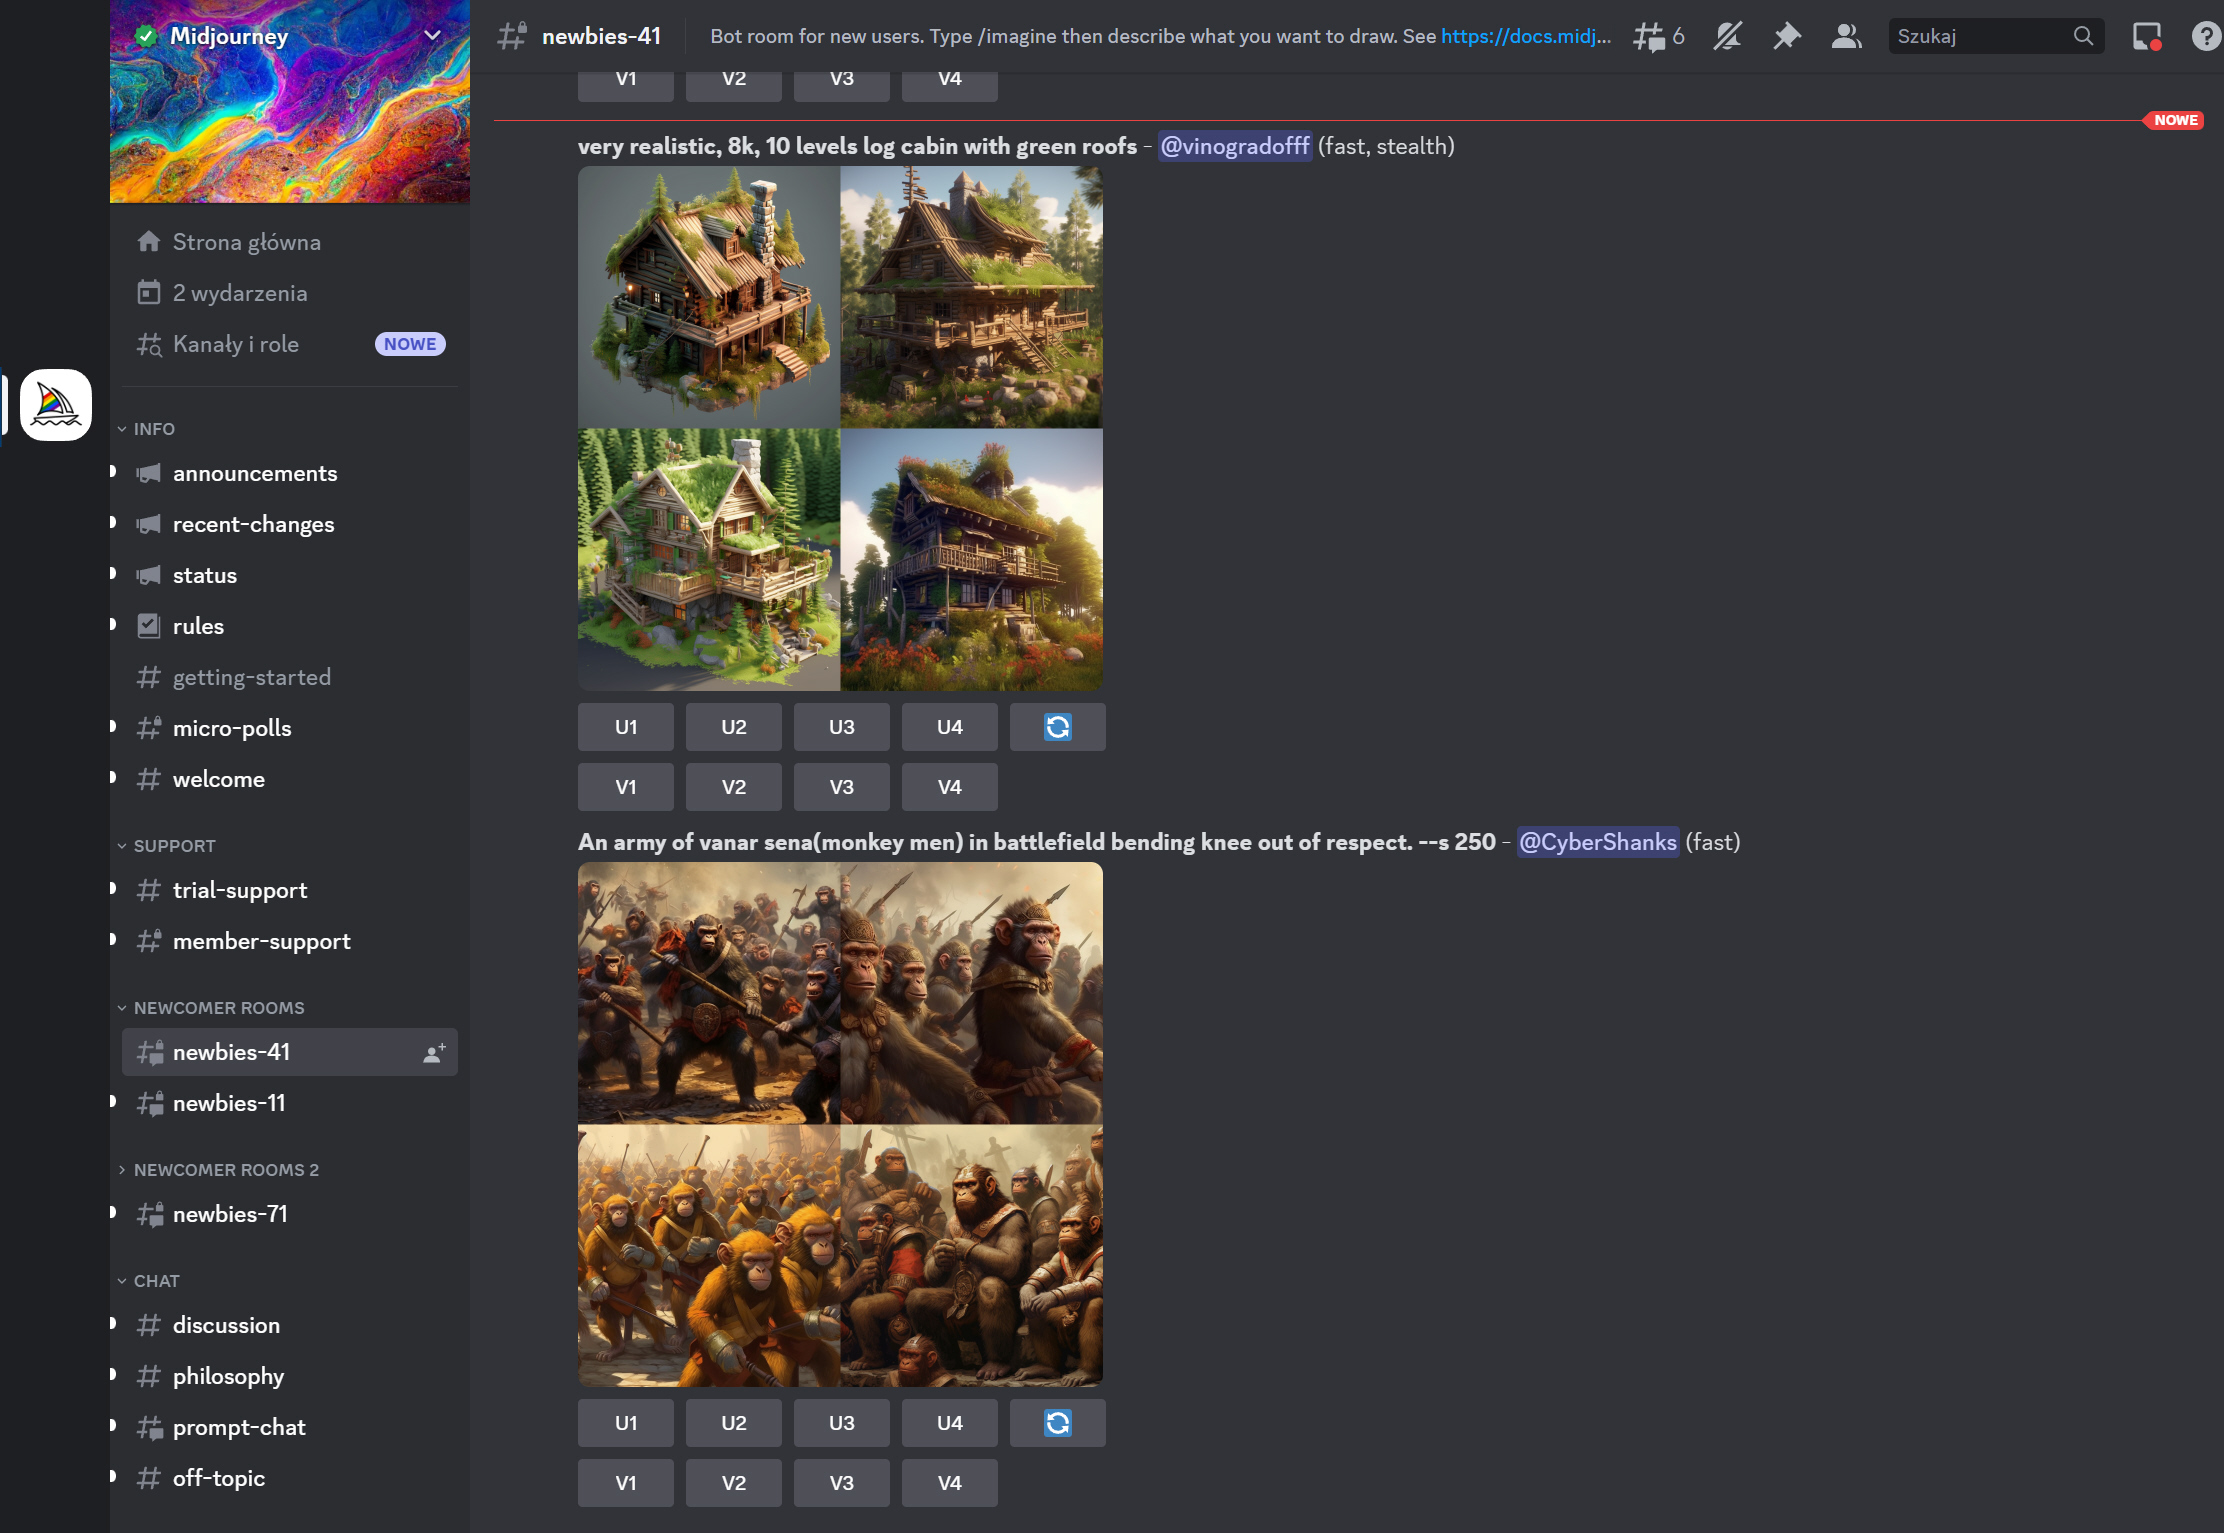2224x1533 pixels.
Task: Open the help question mark icon
Action: (x=2205, y=37)
